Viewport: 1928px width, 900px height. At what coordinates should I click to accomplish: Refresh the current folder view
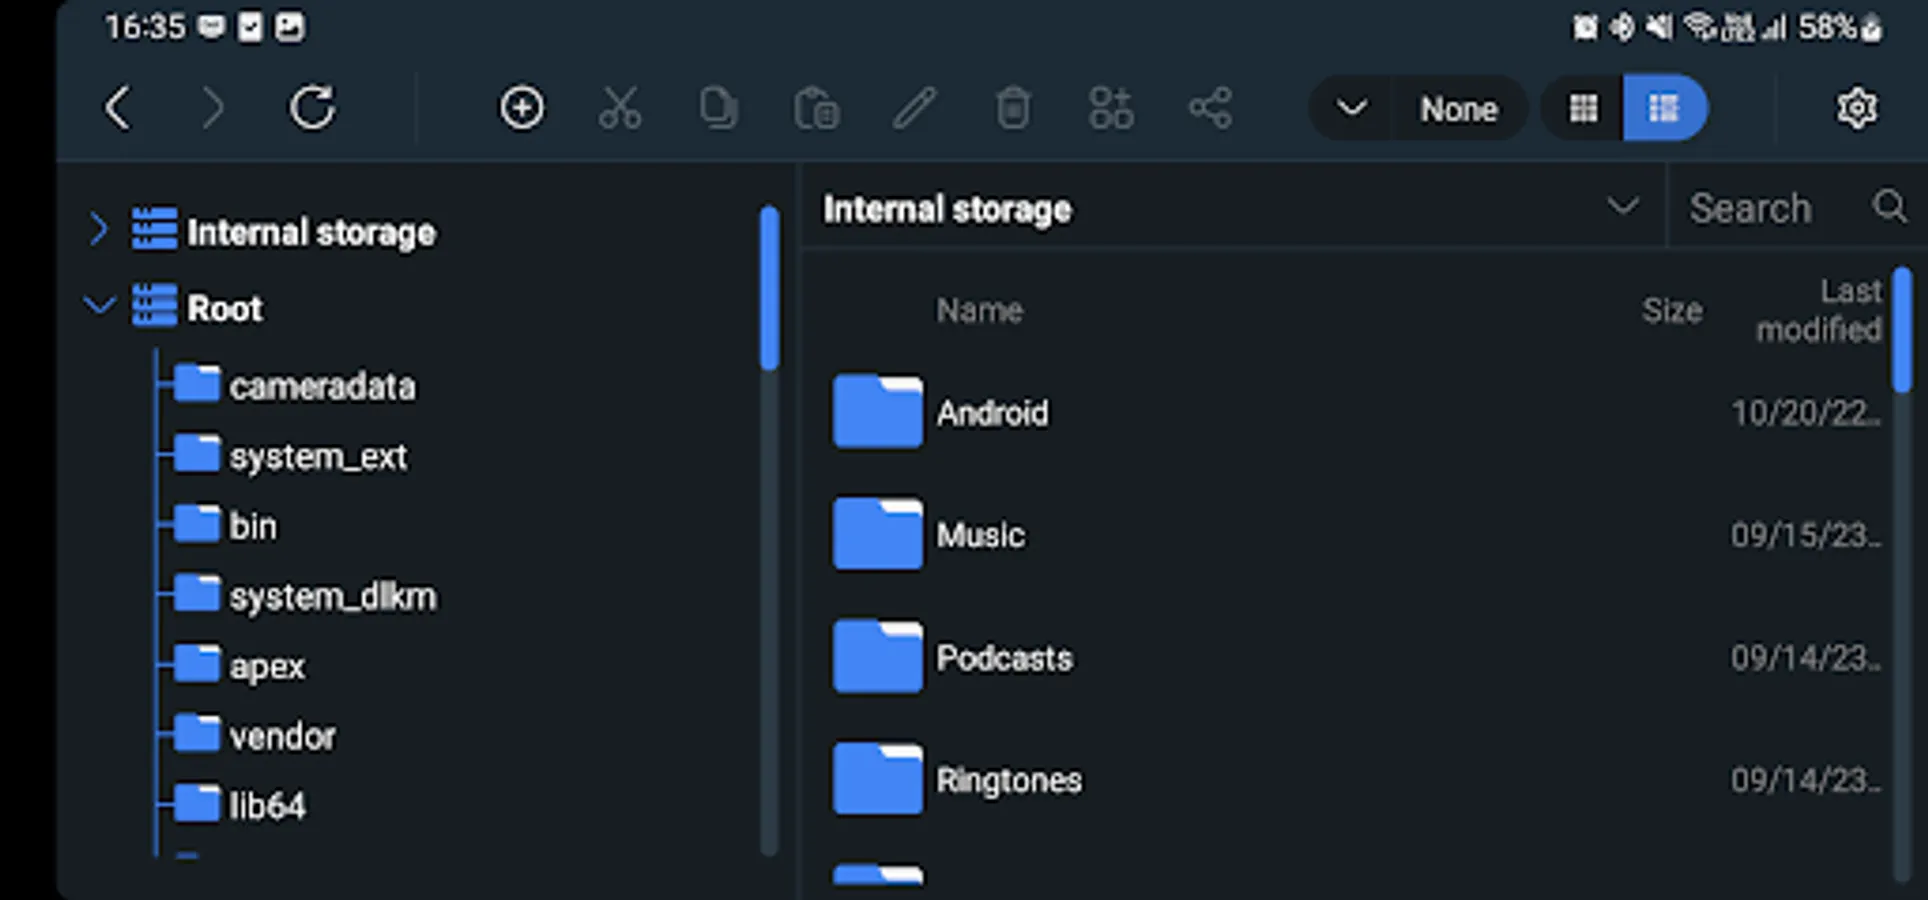313,108
